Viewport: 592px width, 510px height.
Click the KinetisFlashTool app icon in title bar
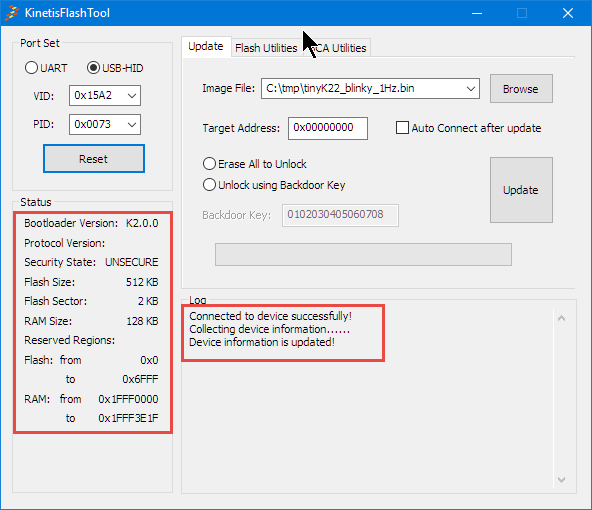[x=12, y=13]
